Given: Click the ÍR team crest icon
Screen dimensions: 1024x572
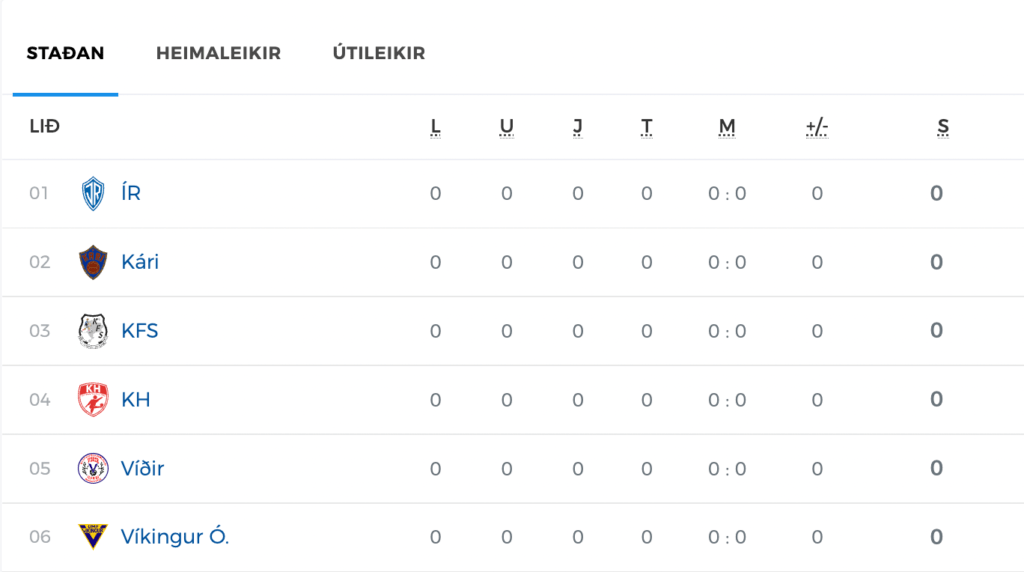Looking at the screenshot, I should 93,193.
